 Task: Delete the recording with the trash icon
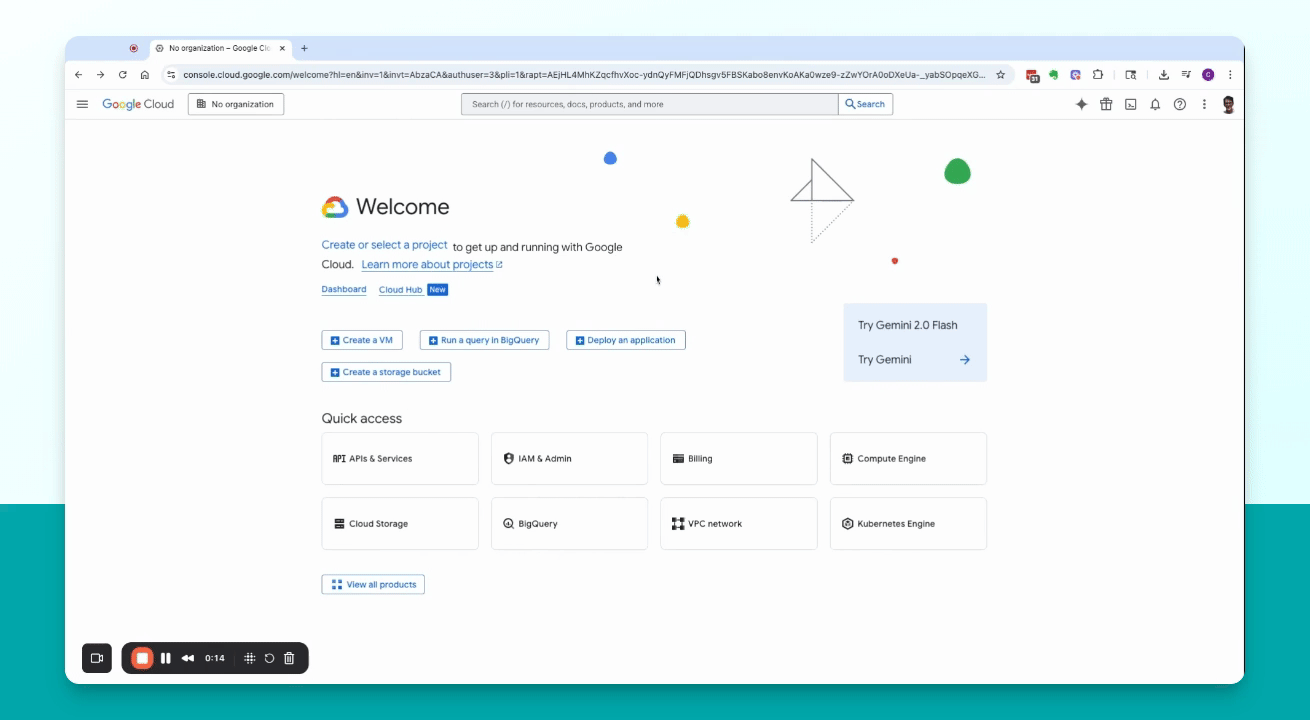[x=289, y=658]
